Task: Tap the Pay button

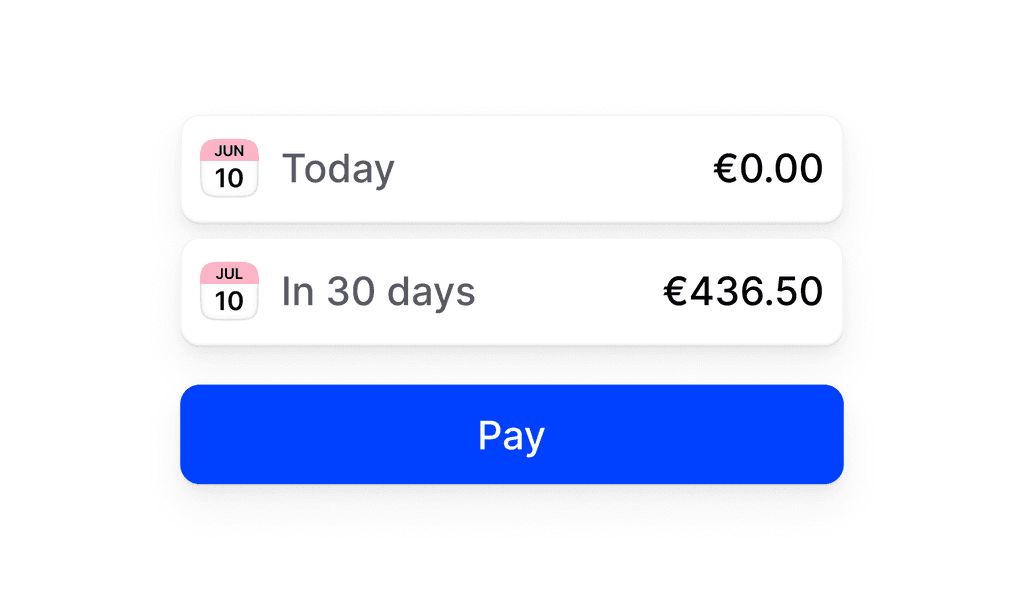Action: (x=512, y=434)
